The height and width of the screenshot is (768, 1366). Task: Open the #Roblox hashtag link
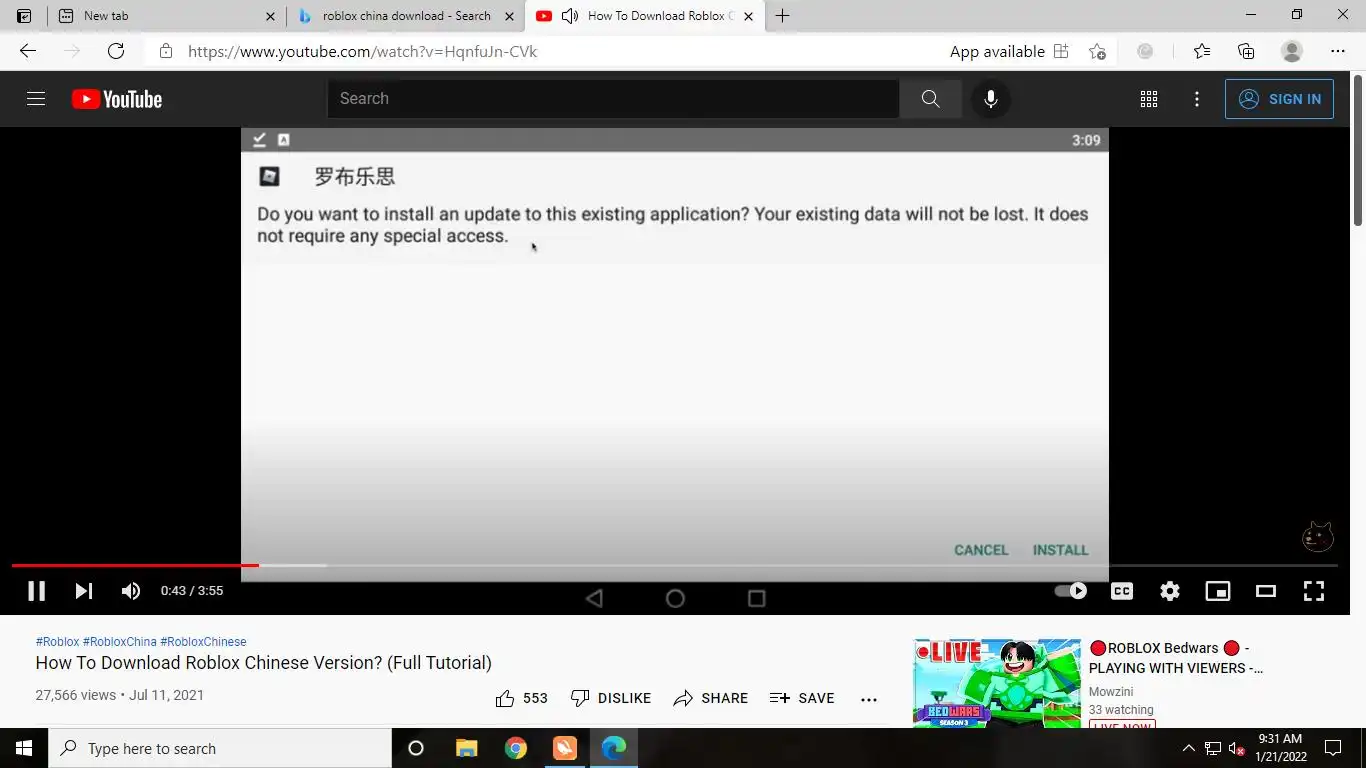coord(57,642)
